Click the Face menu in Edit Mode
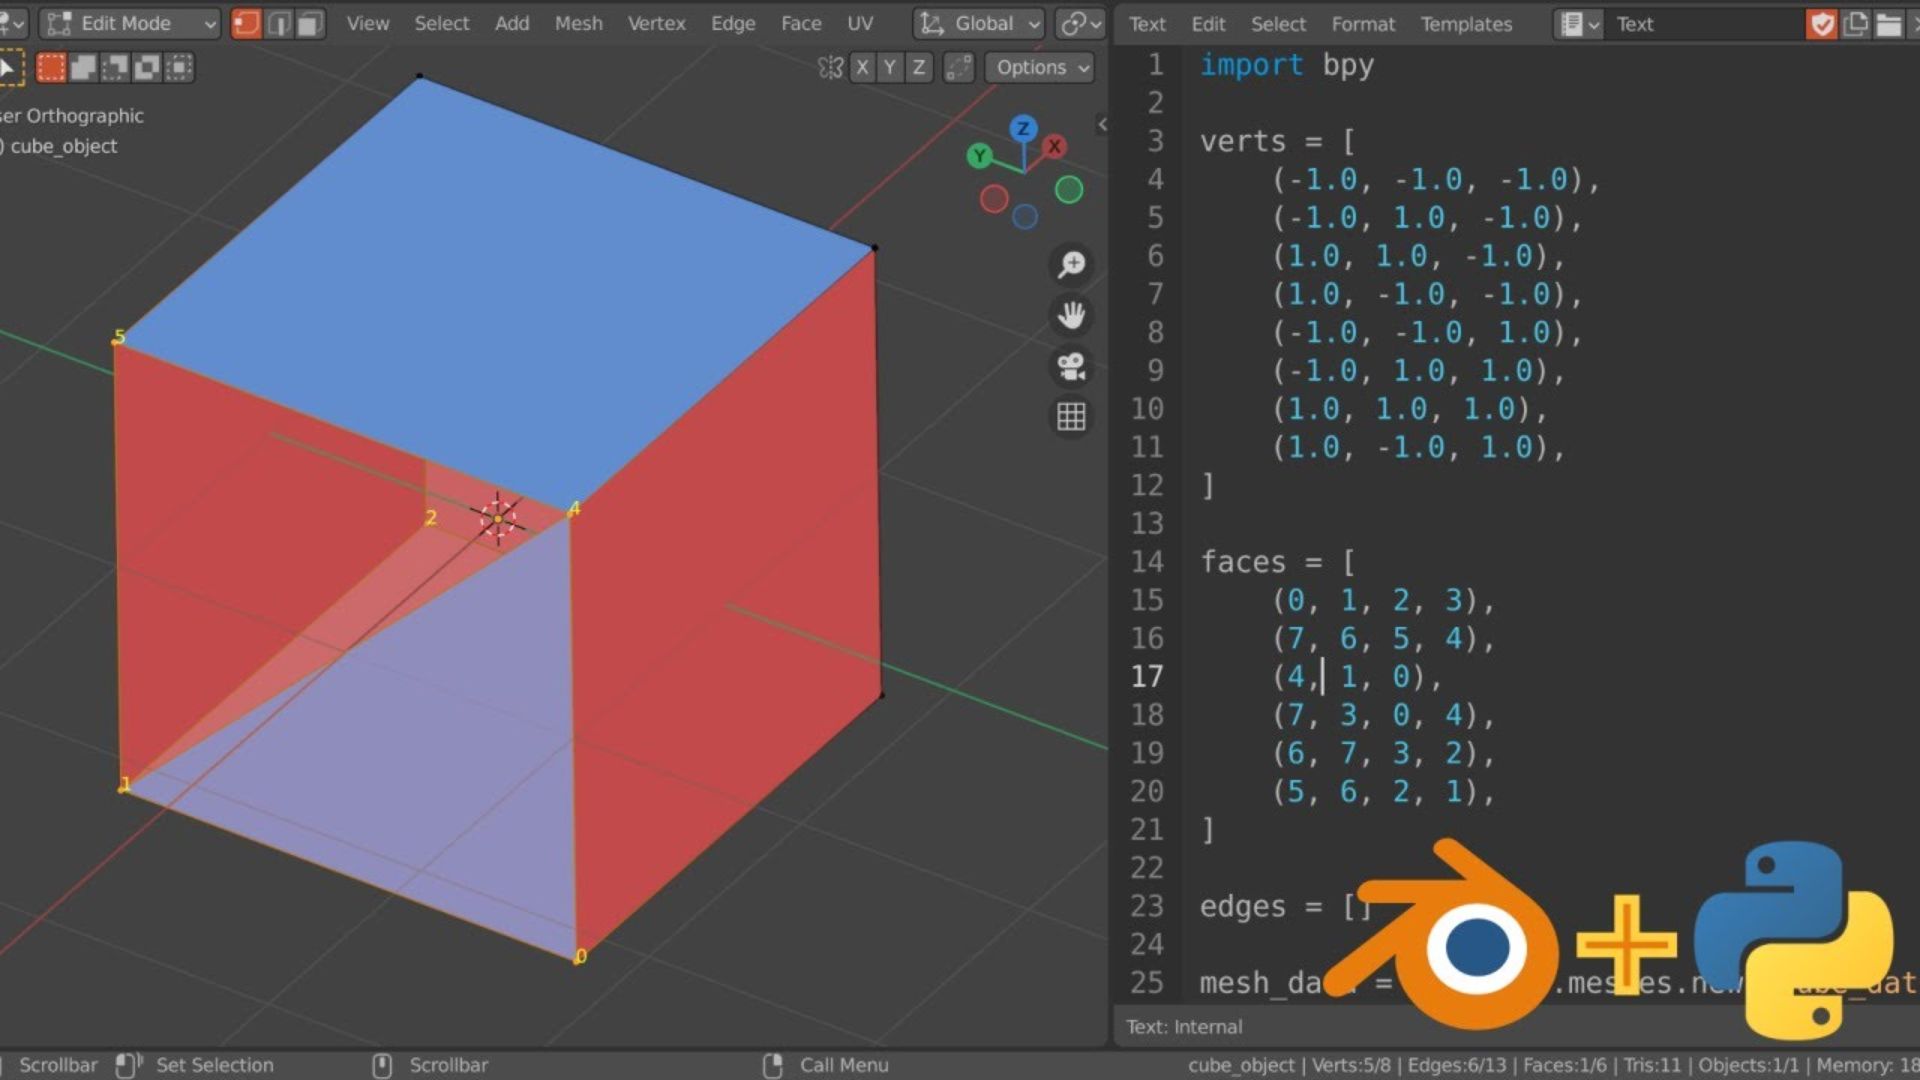 coord(798,24)
